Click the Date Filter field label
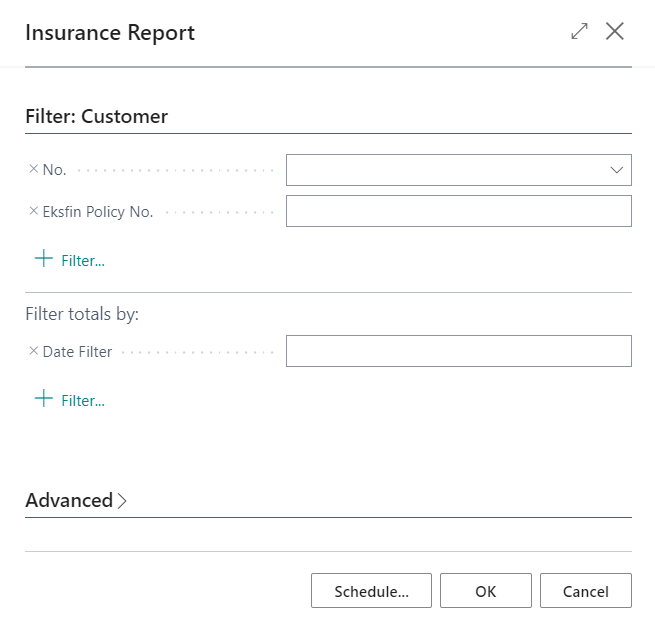This screenshot has height=631, width=655. click(78, 351)
